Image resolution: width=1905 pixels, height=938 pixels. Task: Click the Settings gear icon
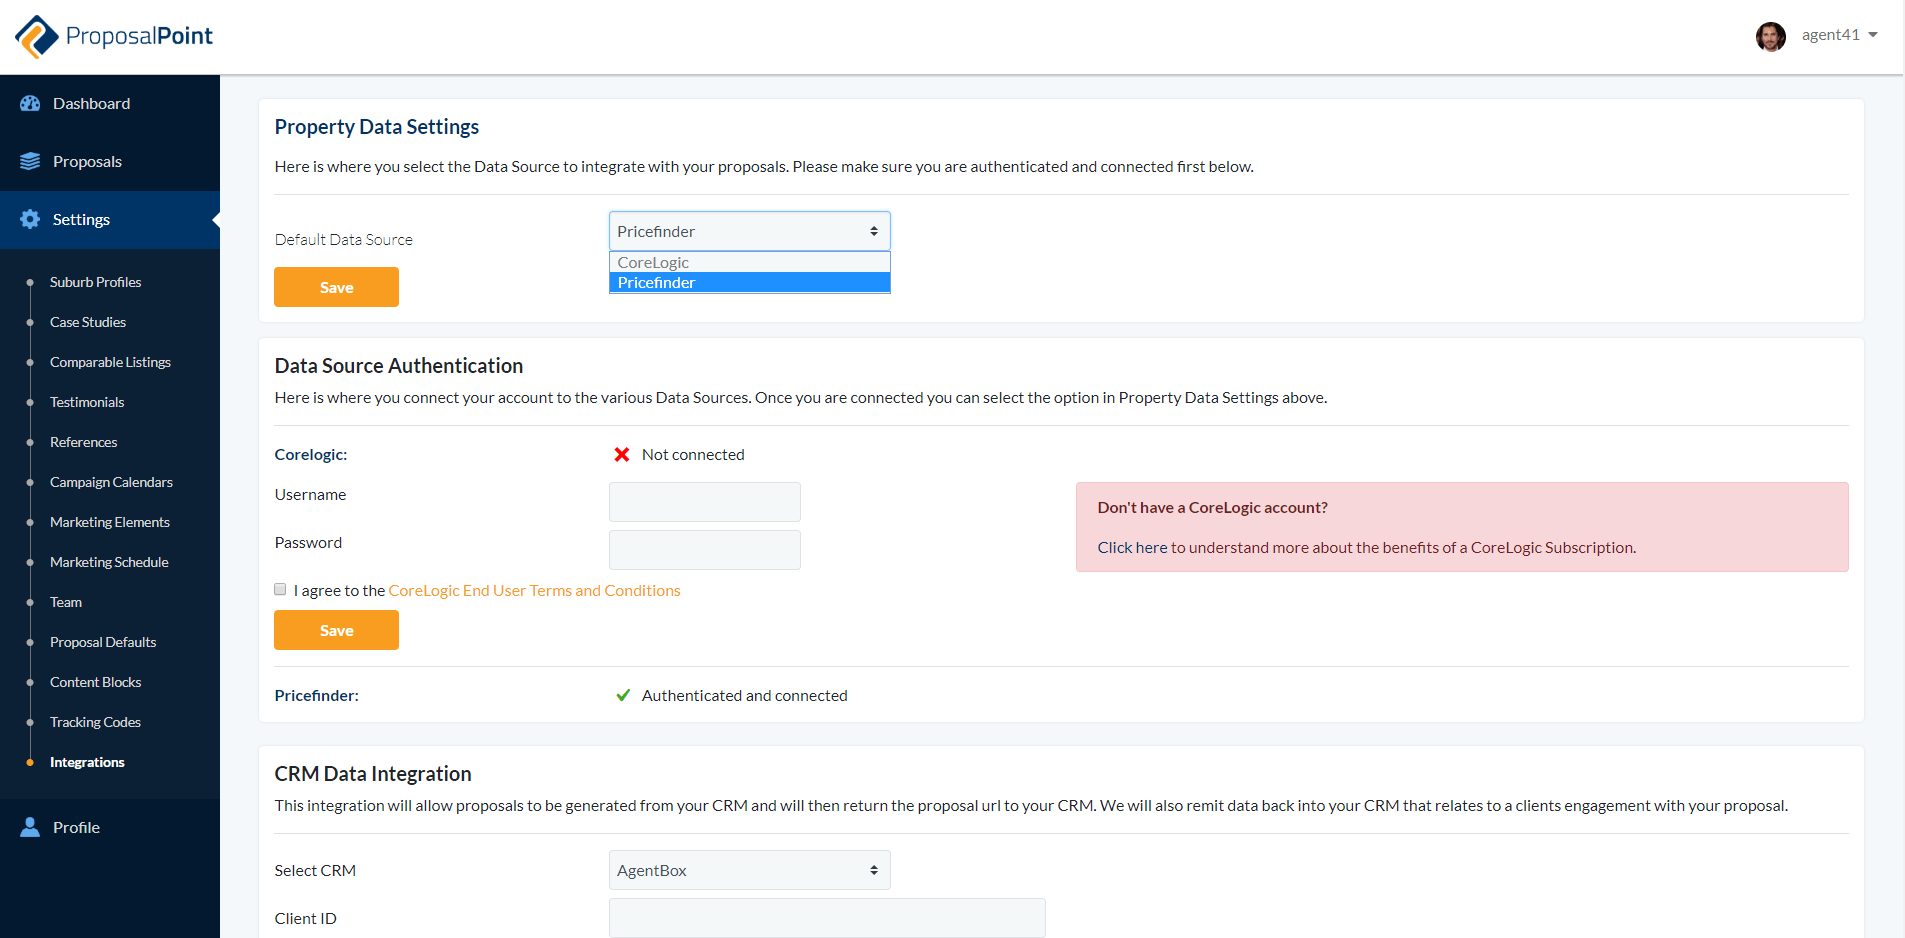[x=30, y=219]
